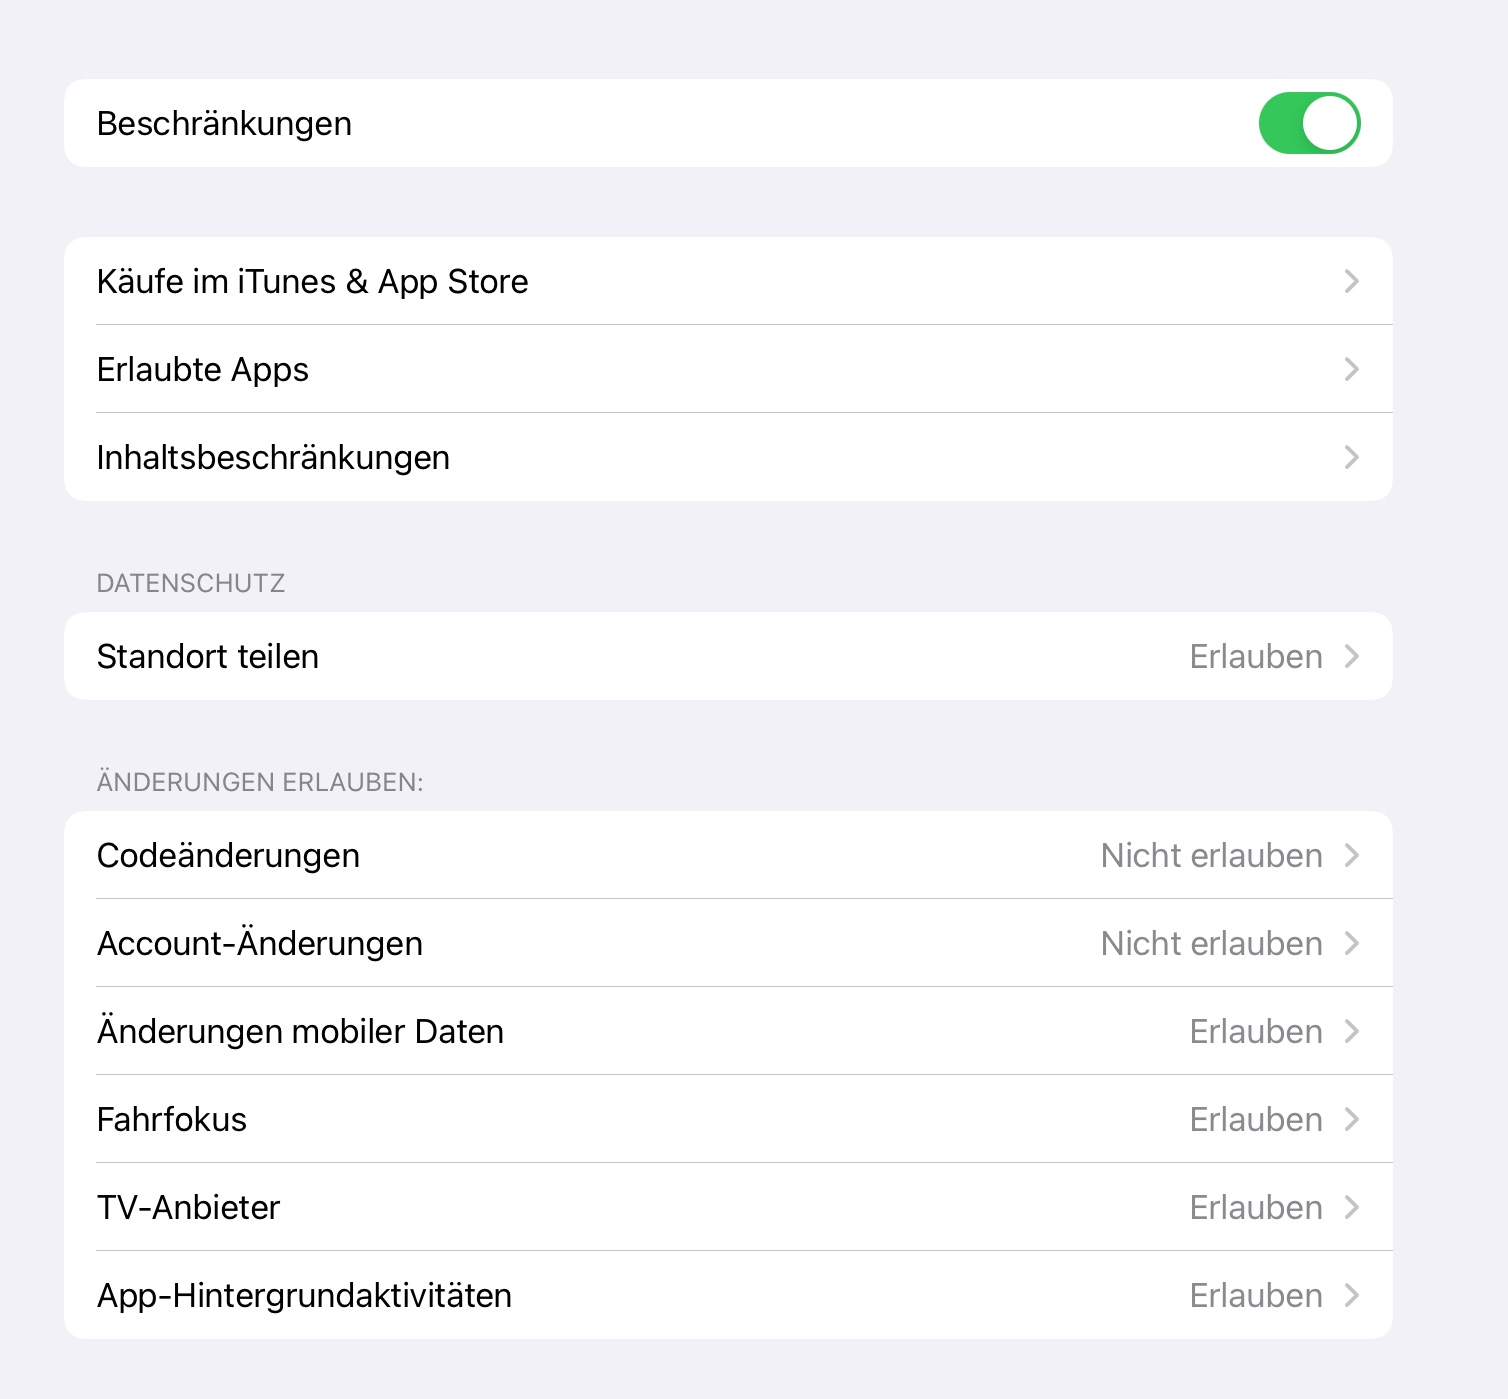Open Codeänderungen setting
Screen dimensions: 1508x1399
point(228,855)
